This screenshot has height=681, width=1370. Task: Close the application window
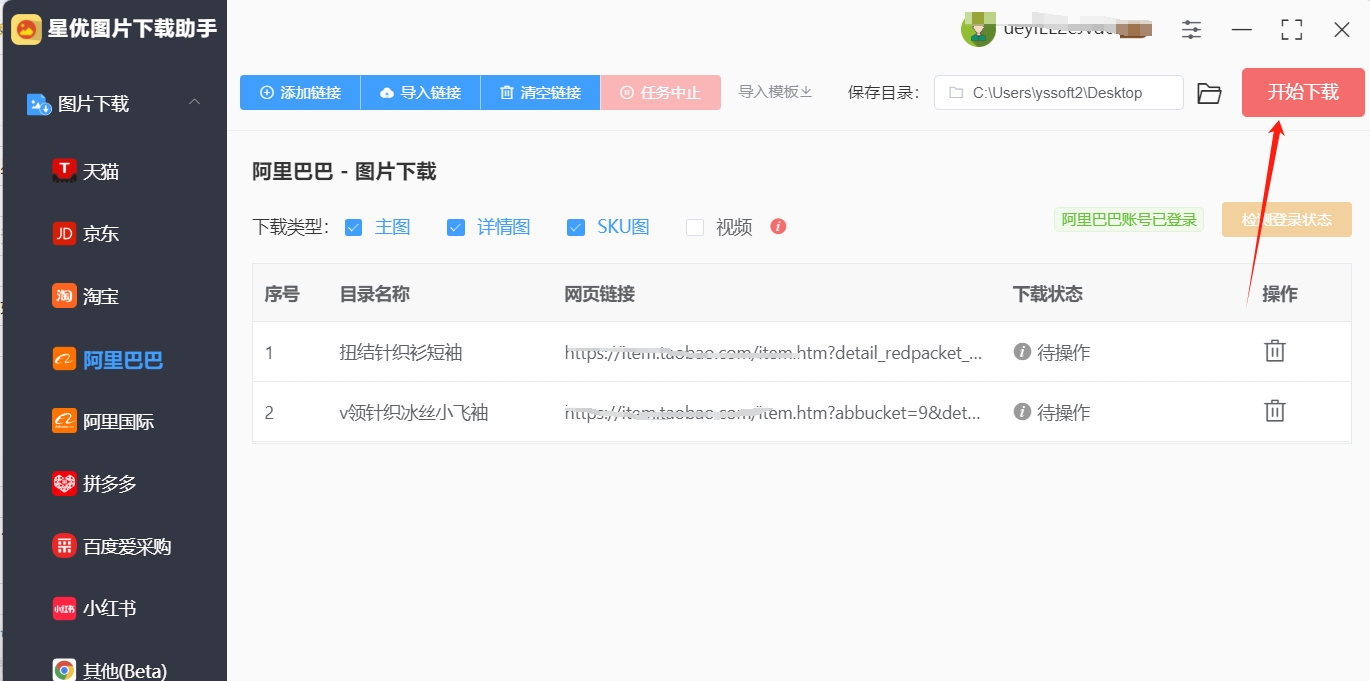coord(1342,30)
